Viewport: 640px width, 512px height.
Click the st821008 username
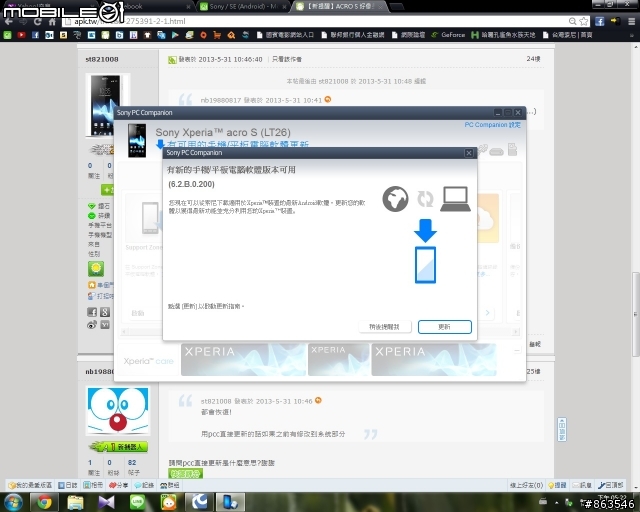pyautogui.click(x=102, y=59)
